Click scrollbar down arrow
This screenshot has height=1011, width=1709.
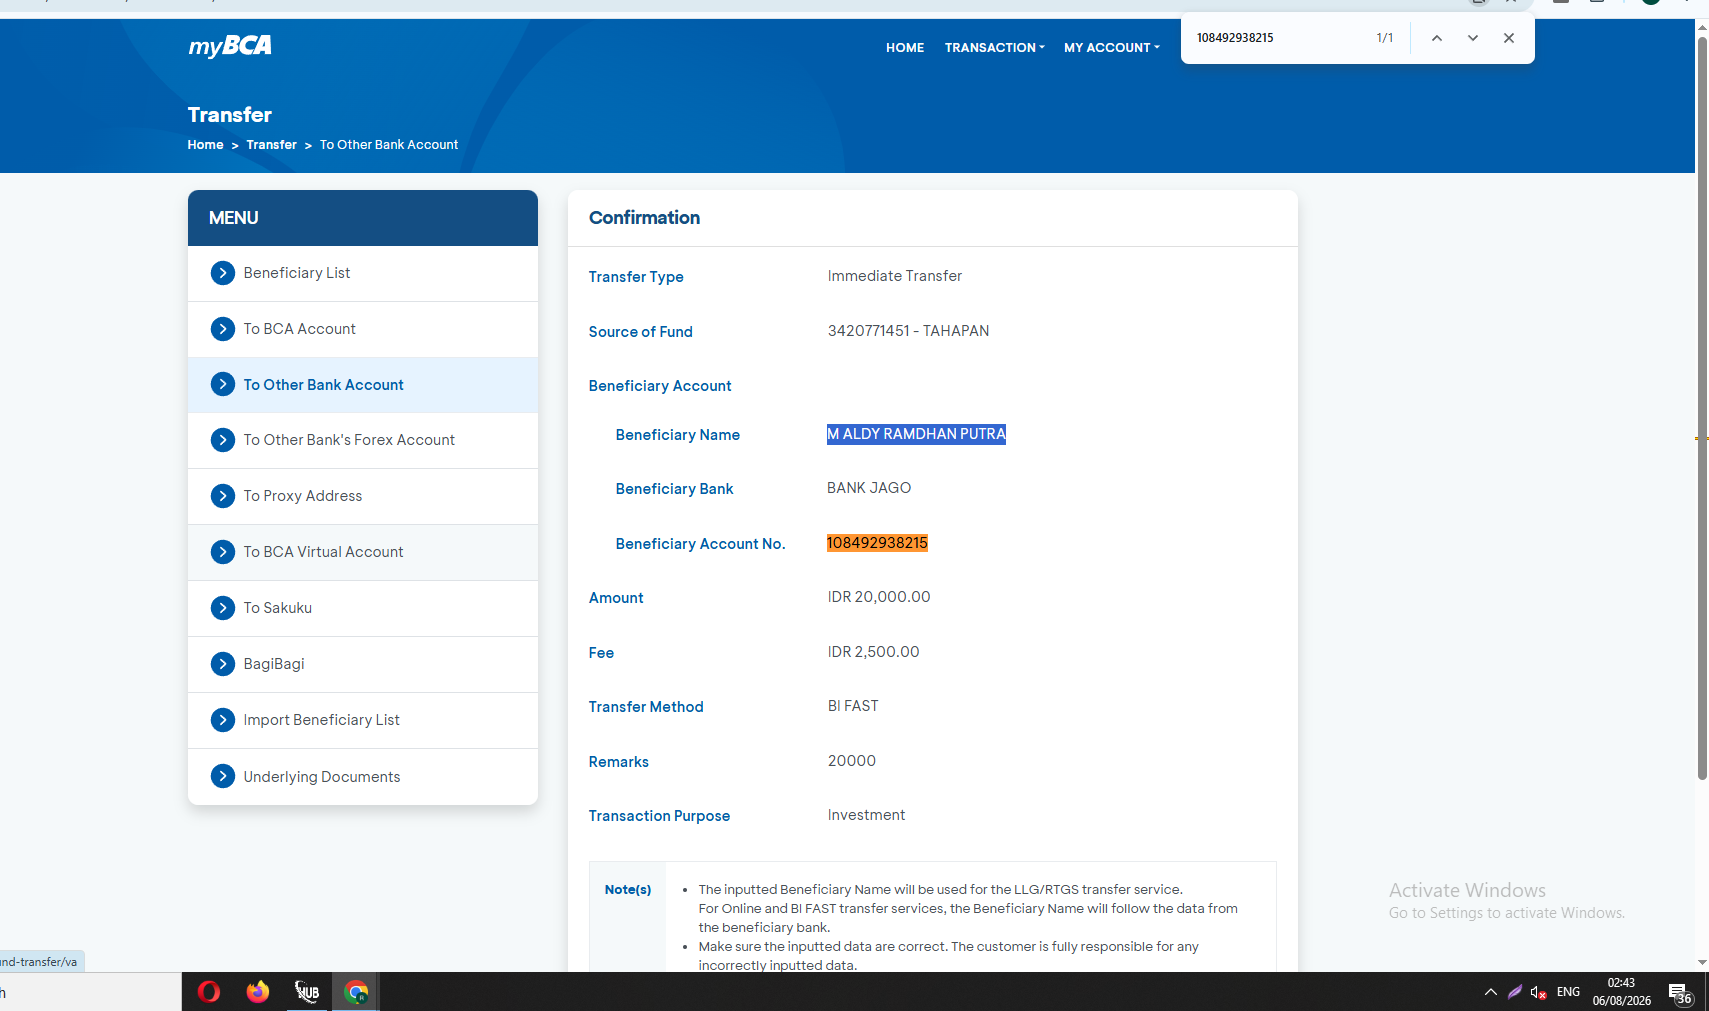click(1702, 962)
